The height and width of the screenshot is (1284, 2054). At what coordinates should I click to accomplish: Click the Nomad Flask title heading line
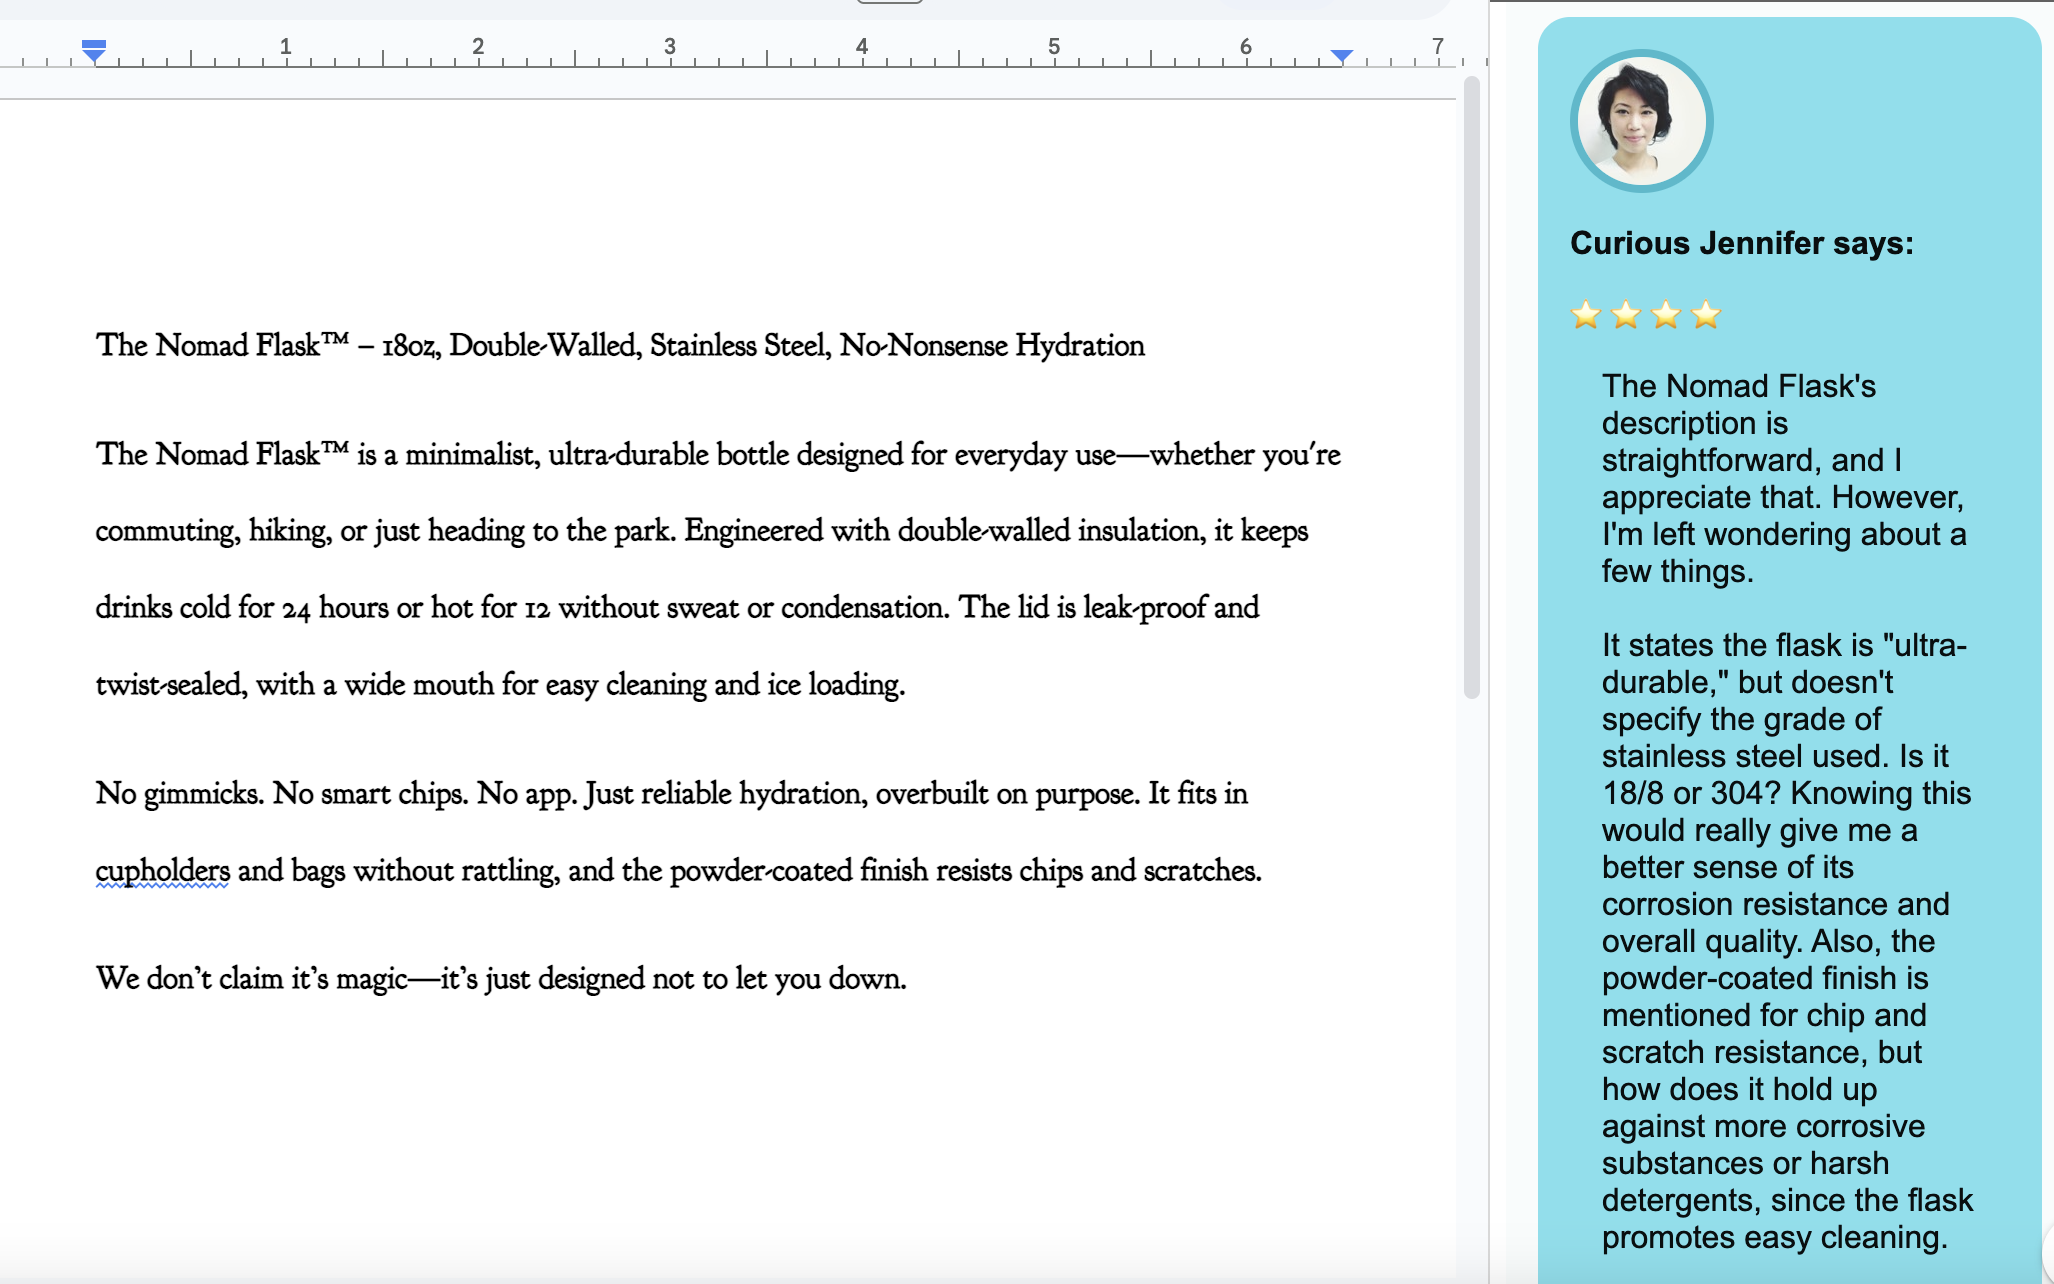[x=620, y=345]
